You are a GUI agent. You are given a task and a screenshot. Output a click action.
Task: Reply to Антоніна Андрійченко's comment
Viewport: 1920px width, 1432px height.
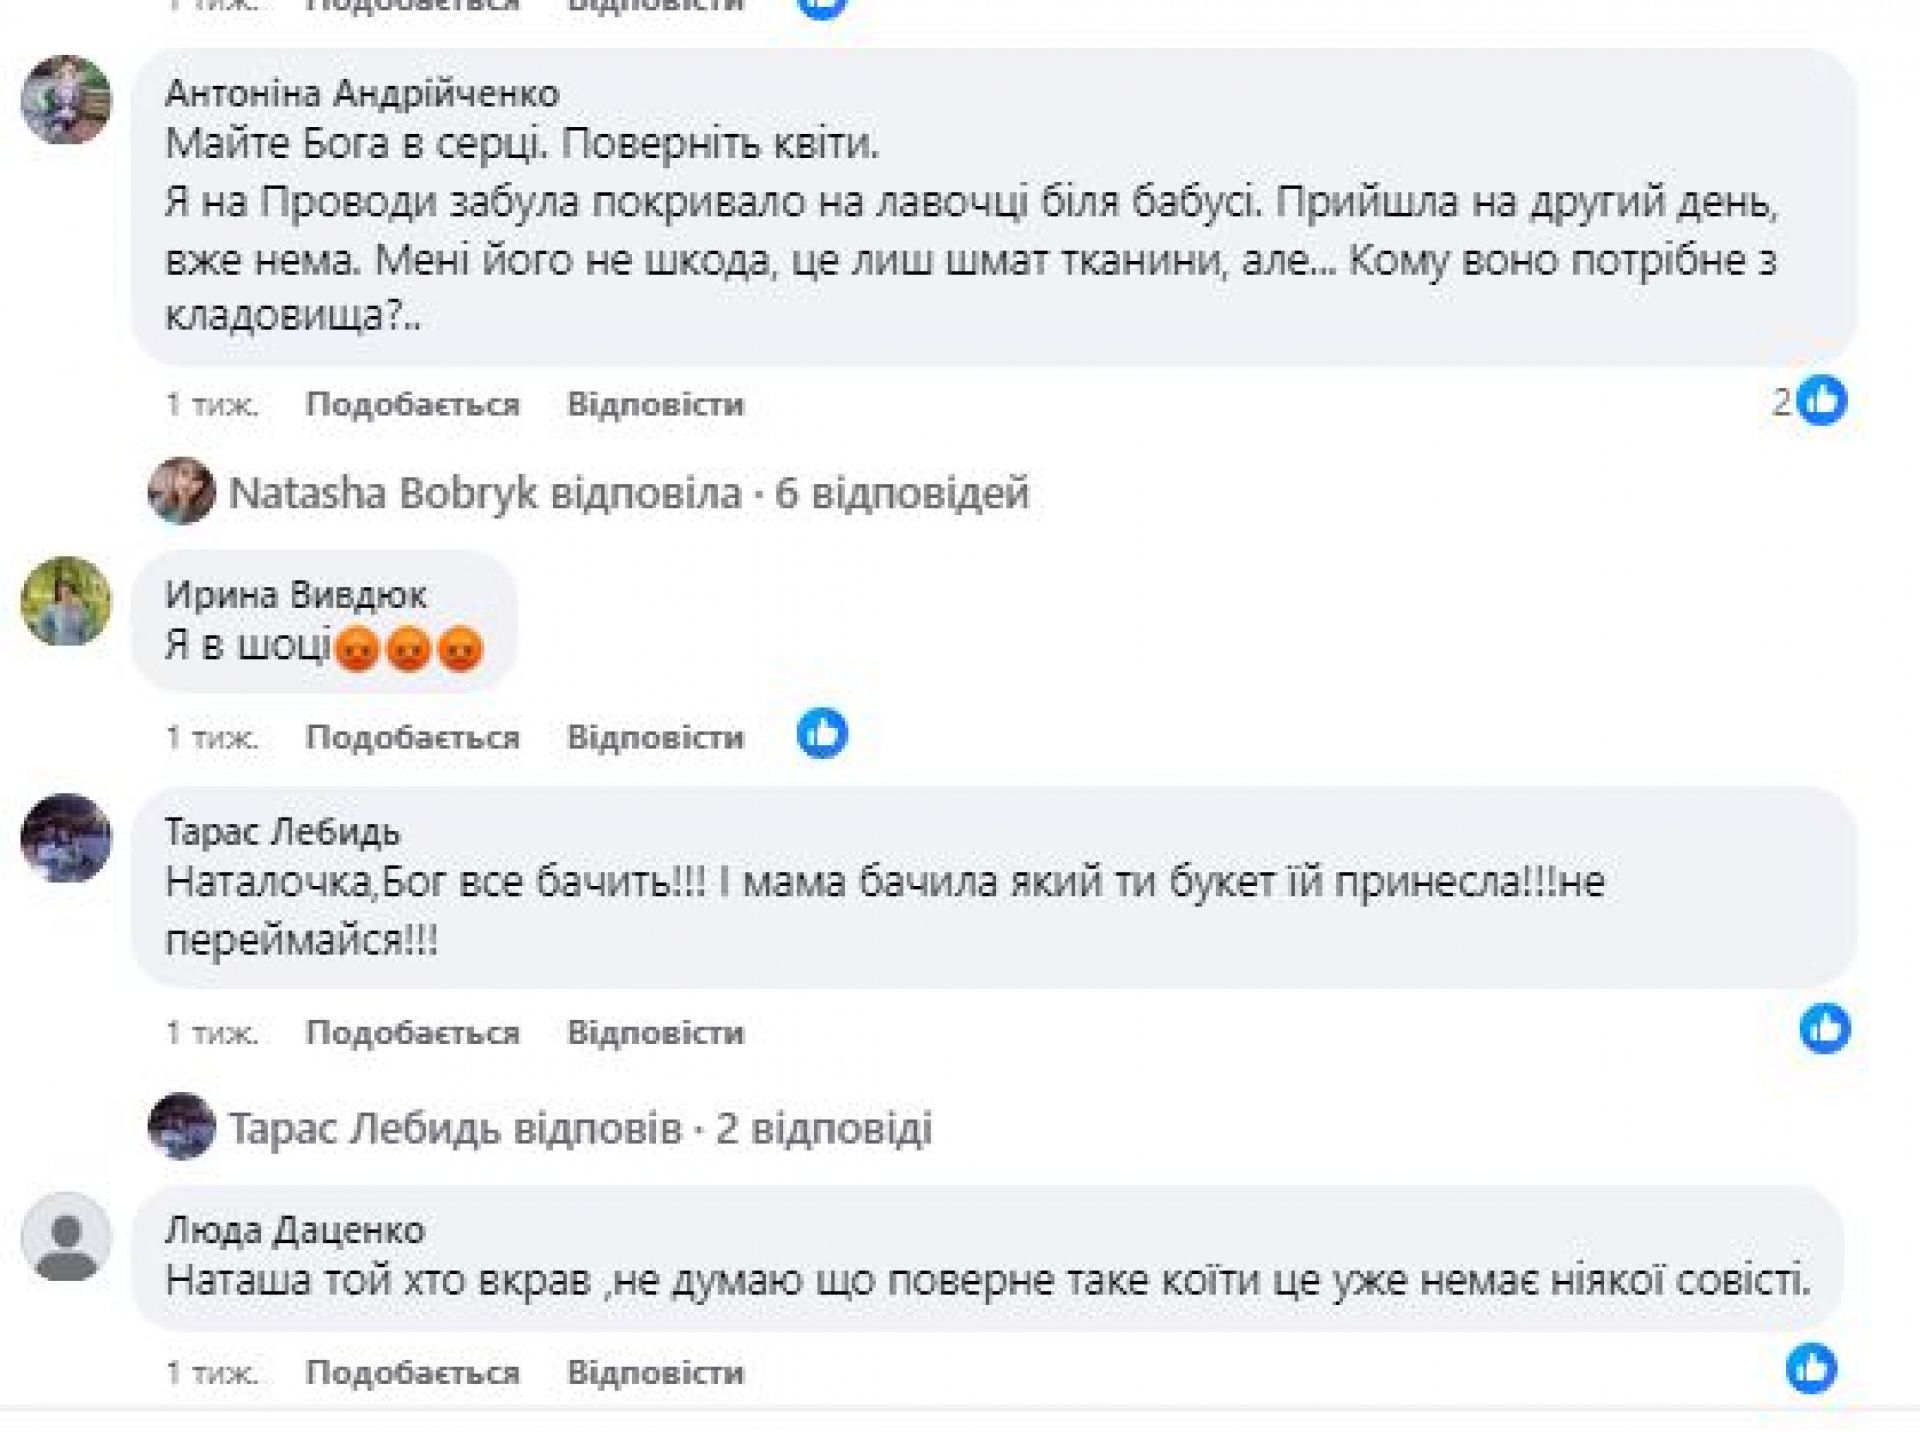click(655, 404)
